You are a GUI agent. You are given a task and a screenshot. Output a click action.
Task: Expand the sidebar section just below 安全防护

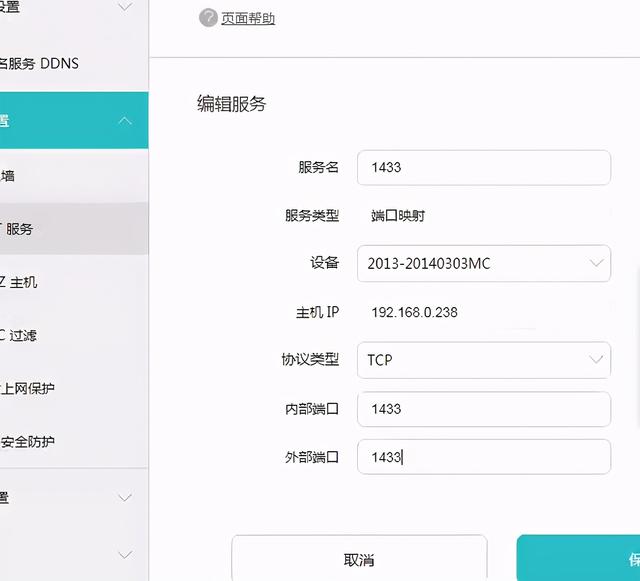pos(125,497)
